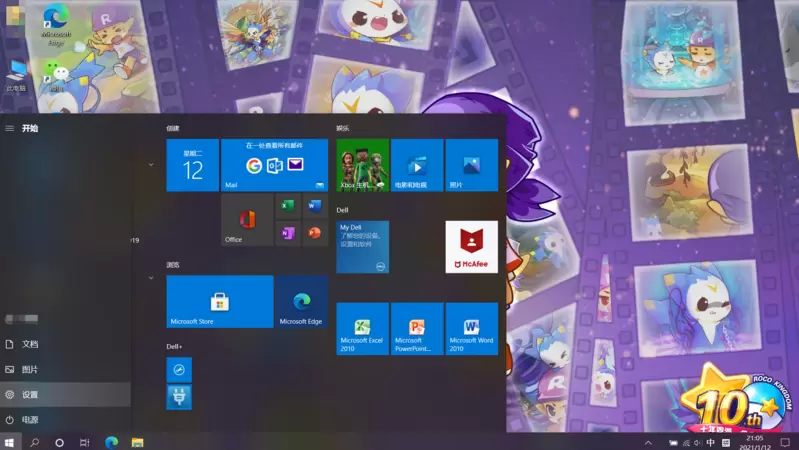The width and height of the screenshot is (799, 450).
Task: Open 设置 settings in start menu
Action: [65, 394]
